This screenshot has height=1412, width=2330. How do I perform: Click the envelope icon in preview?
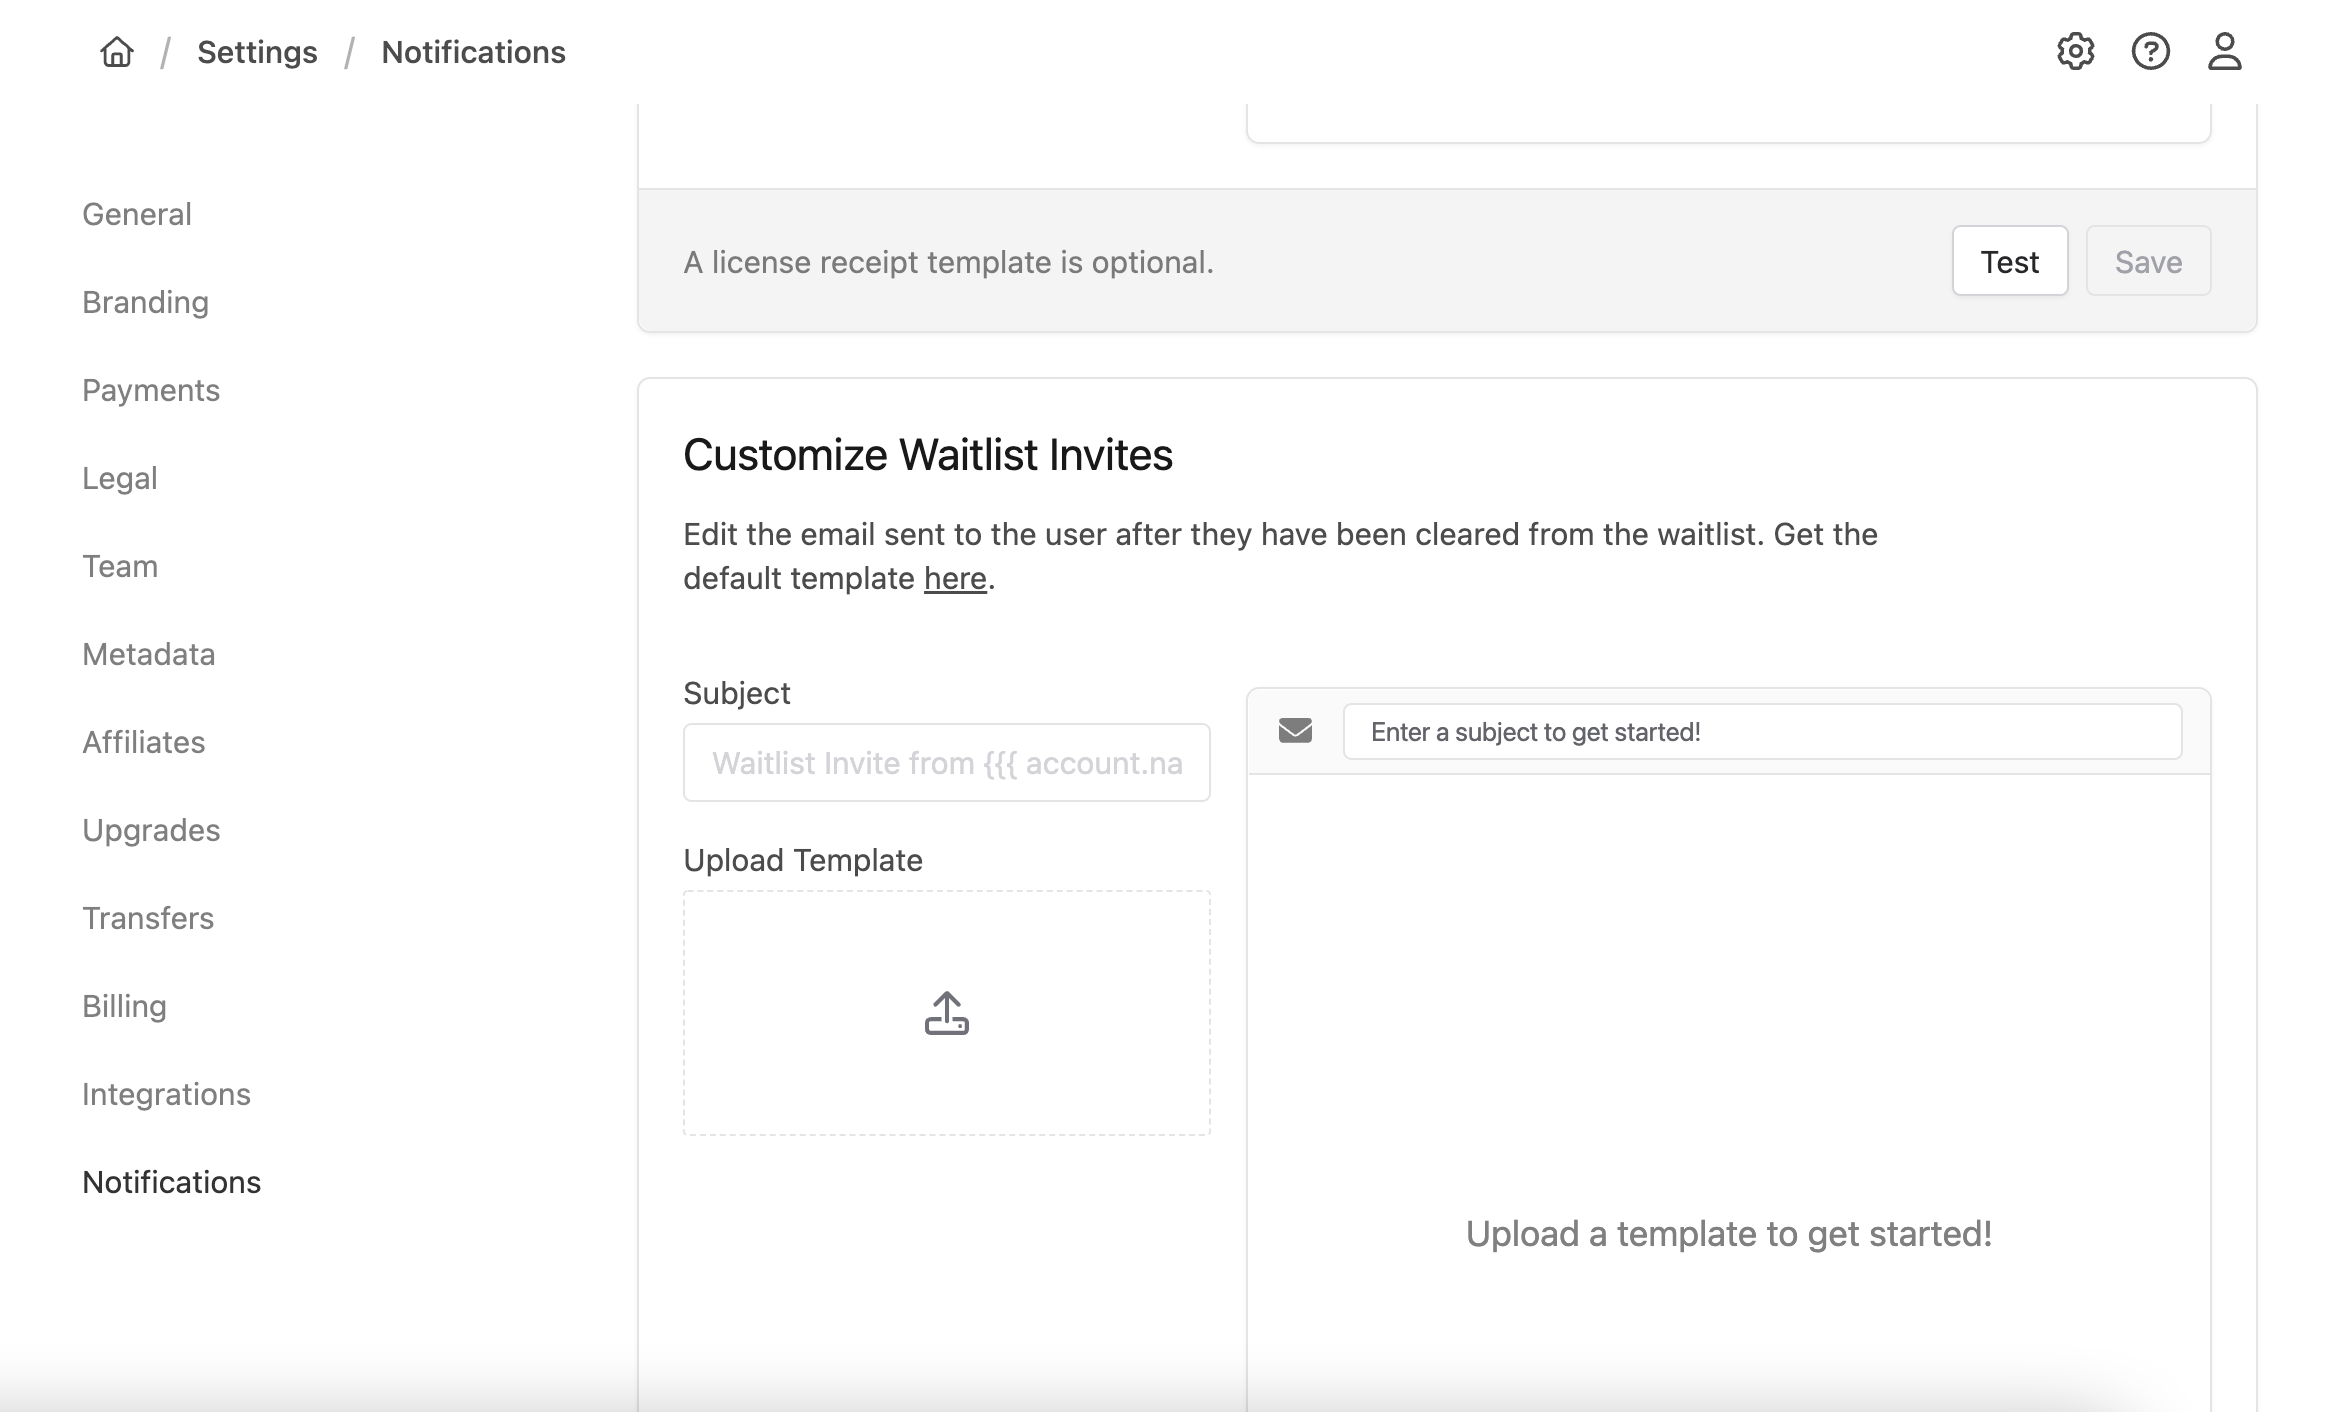pos(1295,731)
